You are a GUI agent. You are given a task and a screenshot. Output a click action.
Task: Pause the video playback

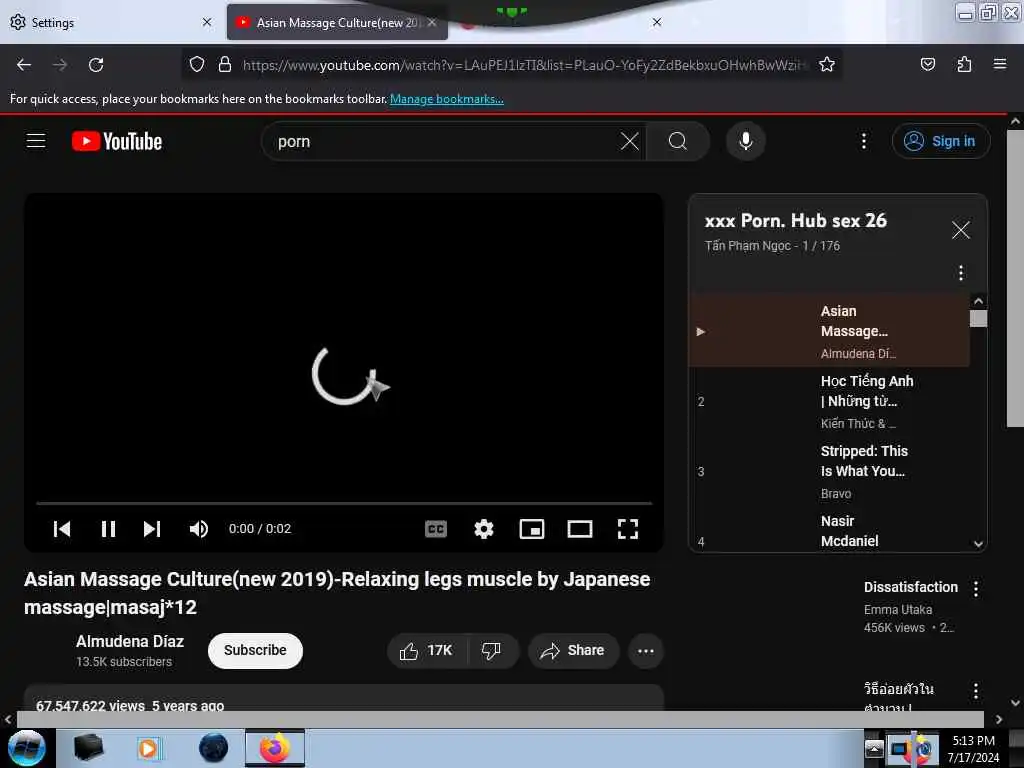[108, 528]
